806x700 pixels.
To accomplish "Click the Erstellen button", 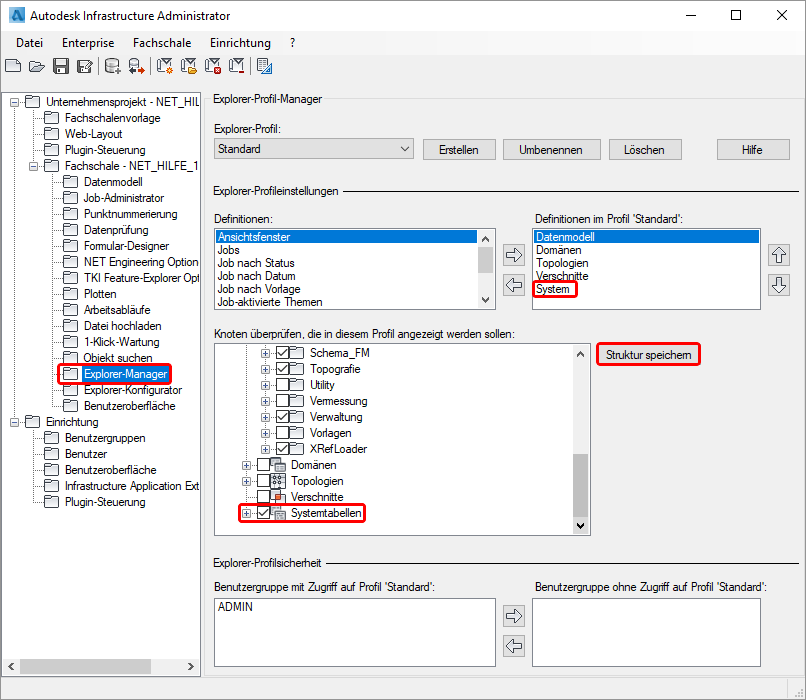I will [459, 150].
